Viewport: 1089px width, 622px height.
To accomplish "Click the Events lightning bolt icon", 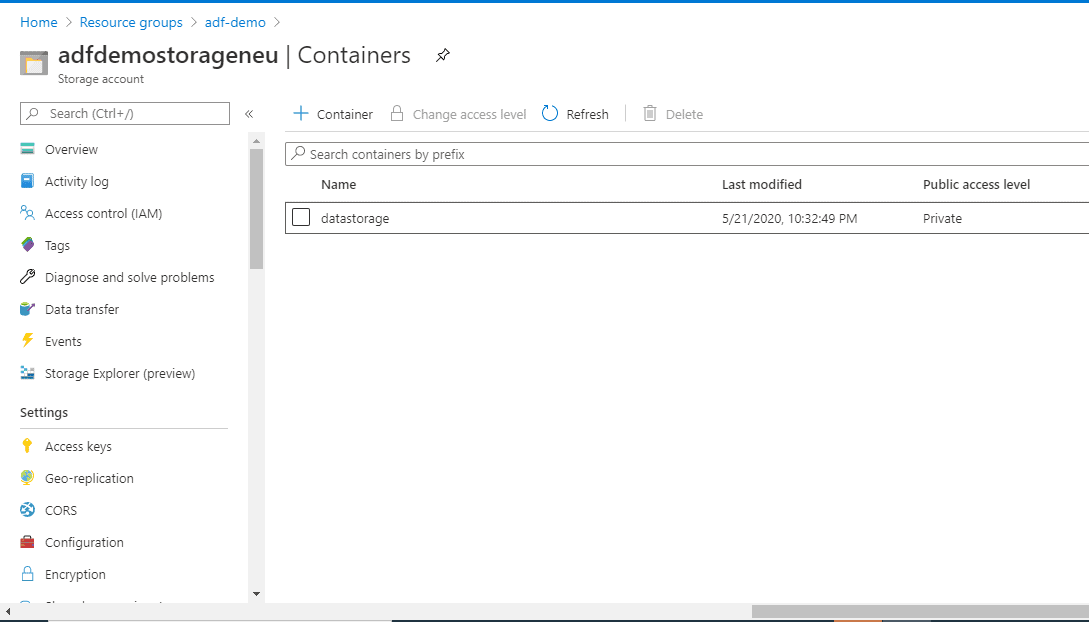I will coord(28,341).
